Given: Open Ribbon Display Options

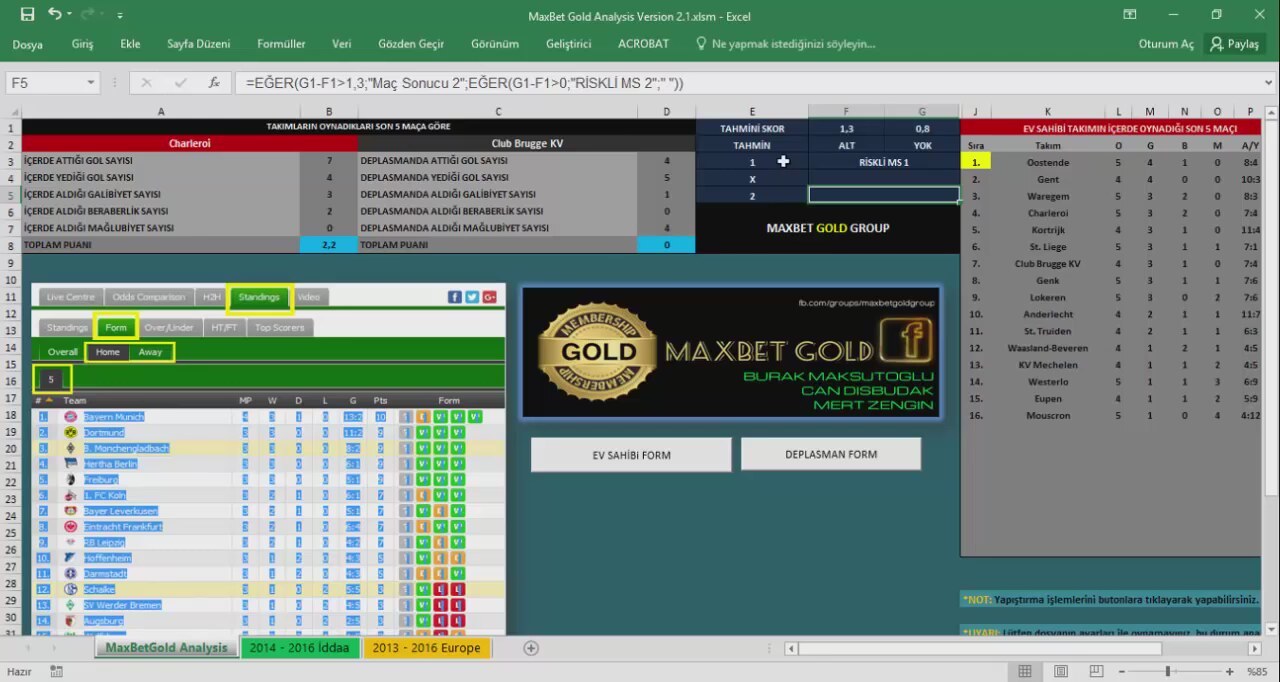Looking at the screenshot, I should pyautogui.click(x=1129, y=15).
